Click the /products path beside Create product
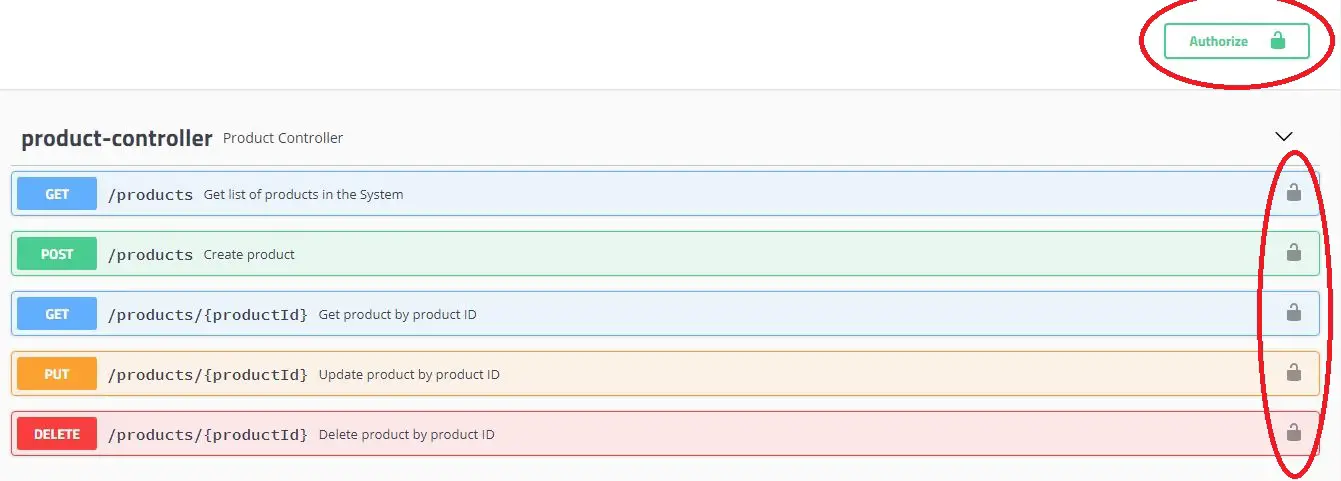Viewport: 1341px width, 481px height. [x=150, y=255]
